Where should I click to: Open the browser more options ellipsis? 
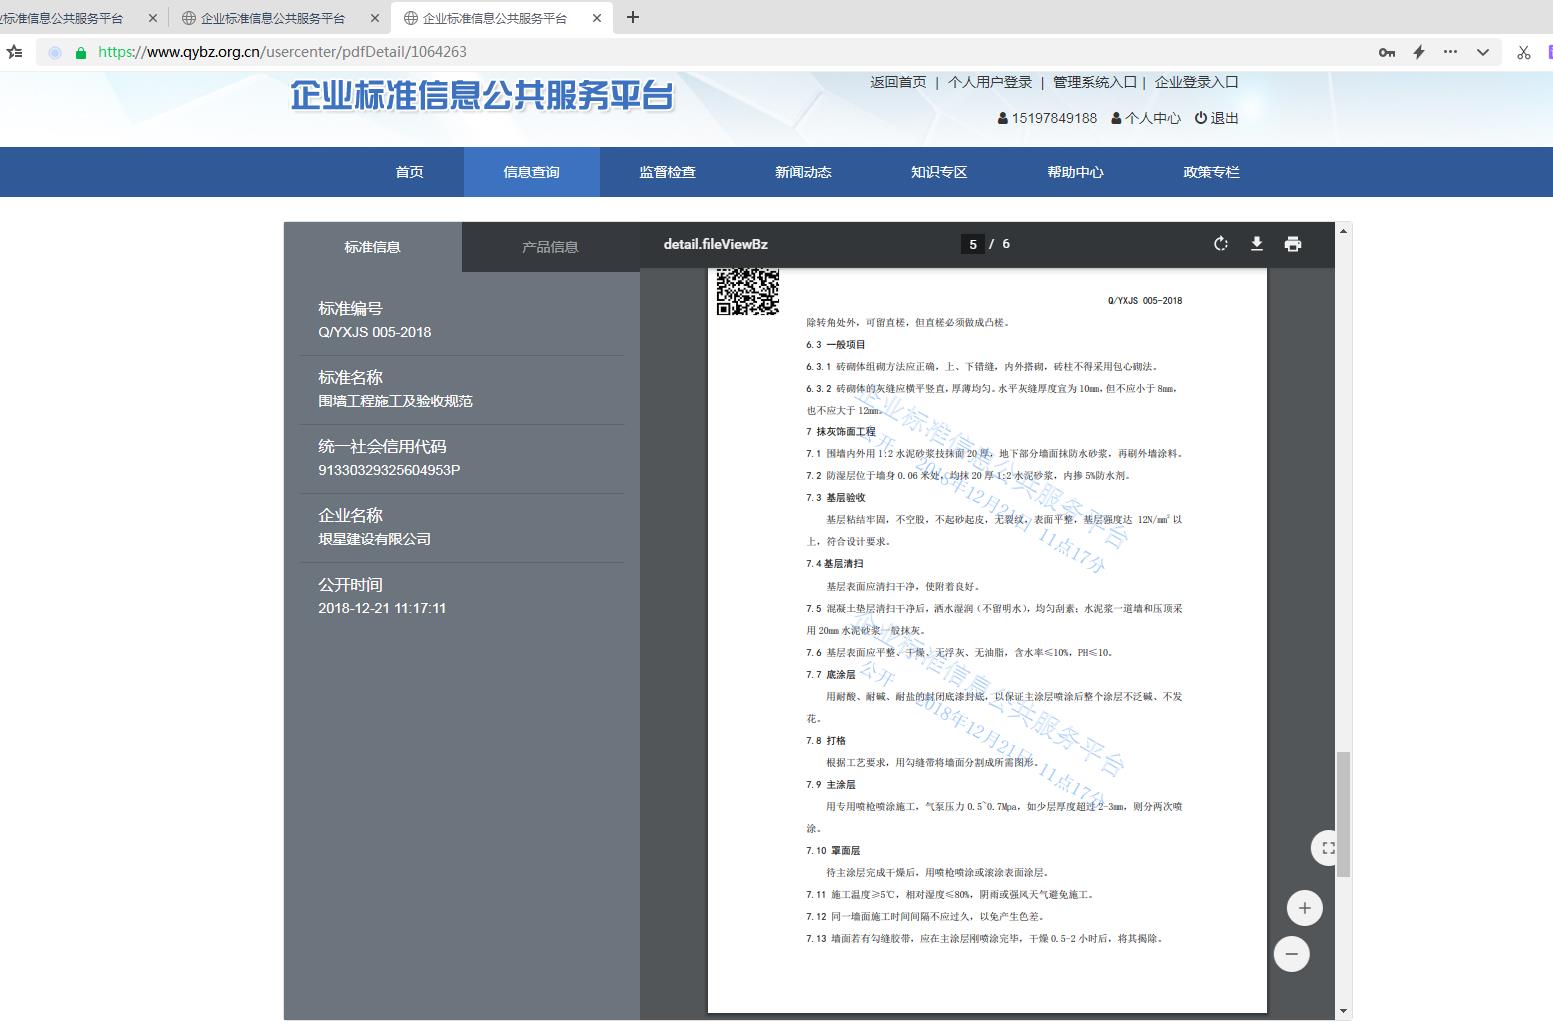pyautogui.click(x=1451, y=52)
